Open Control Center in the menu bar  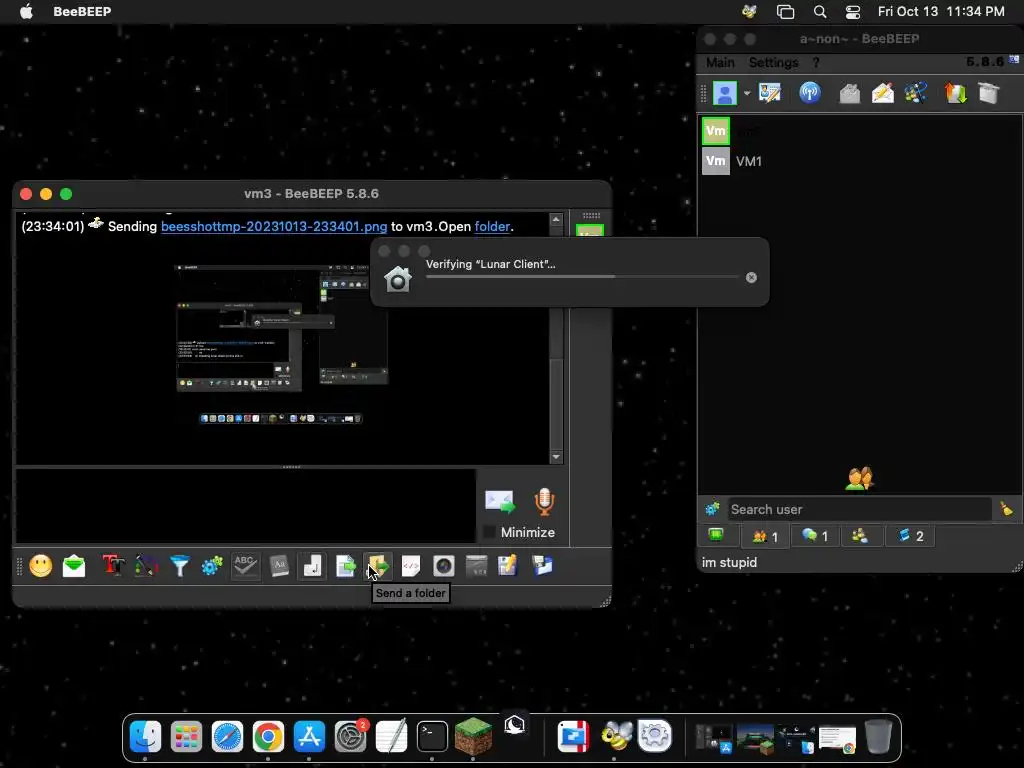[853, 12]
